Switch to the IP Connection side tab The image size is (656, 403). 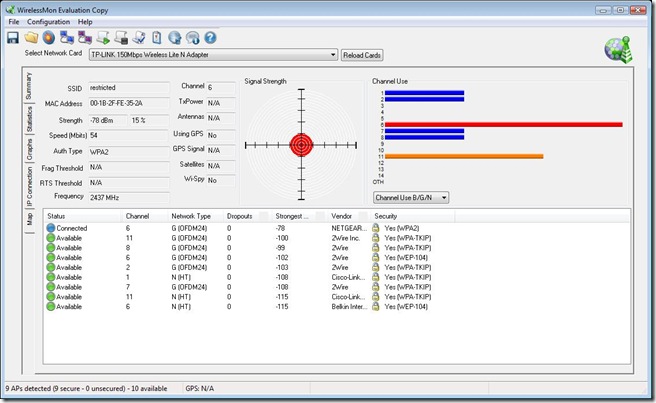click(x=29, y=187)
